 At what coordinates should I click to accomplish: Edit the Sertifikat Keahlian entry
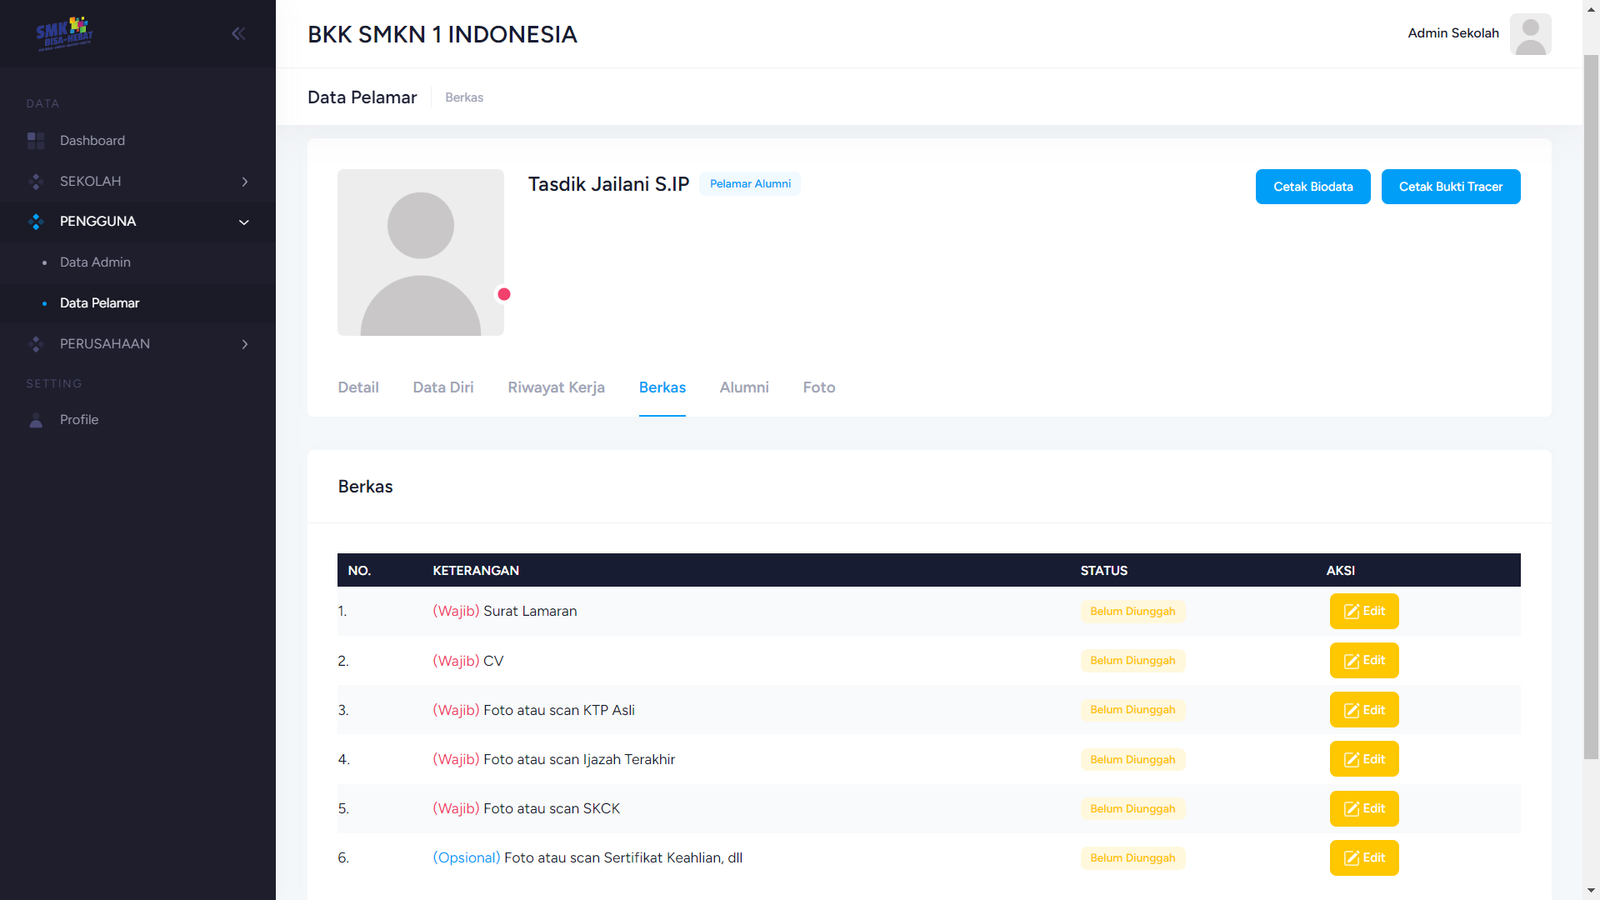(1363, 858)
